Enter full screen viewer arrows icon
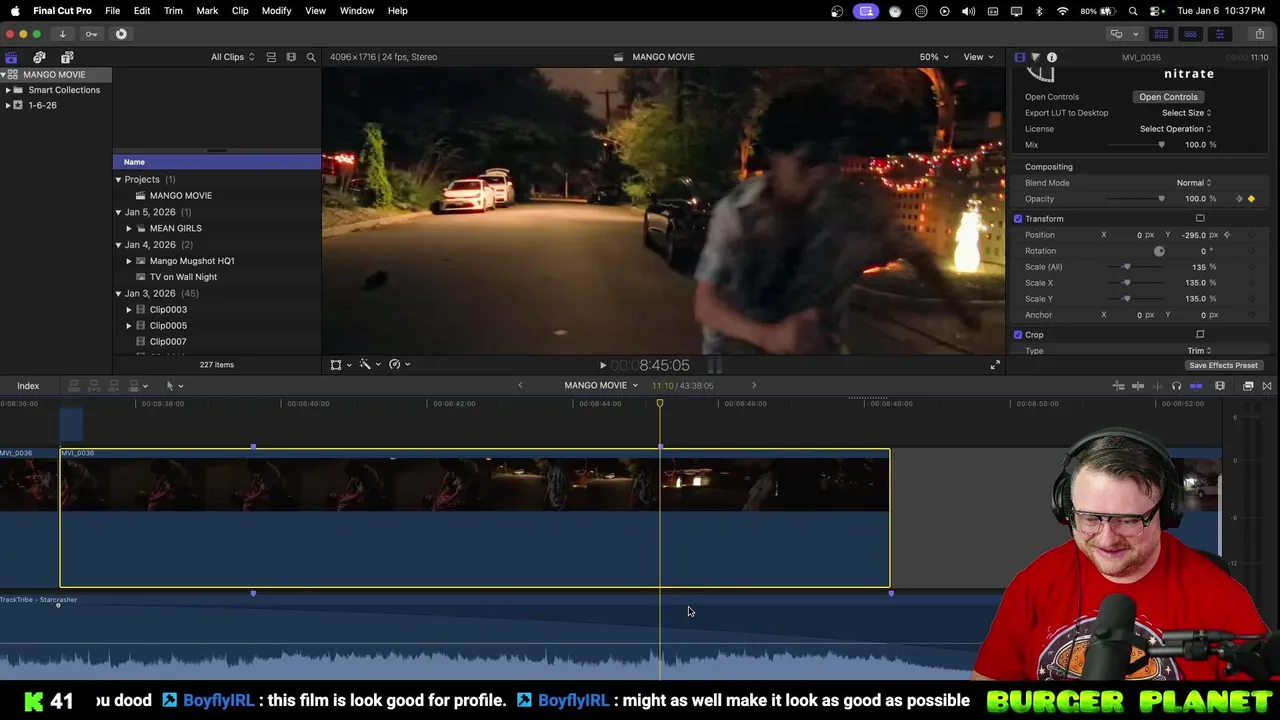This screenshot has width=1280, height=720. tap(995, 365)
